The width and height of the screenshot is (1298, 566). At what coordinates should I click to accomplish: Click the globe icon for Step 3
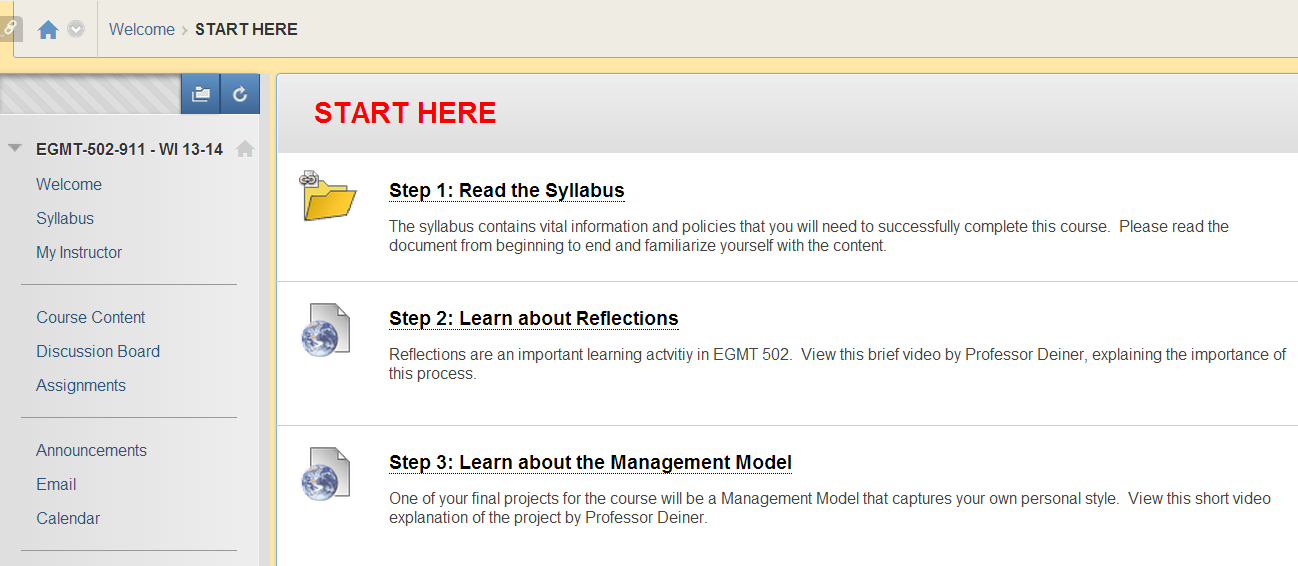[326, 474]
